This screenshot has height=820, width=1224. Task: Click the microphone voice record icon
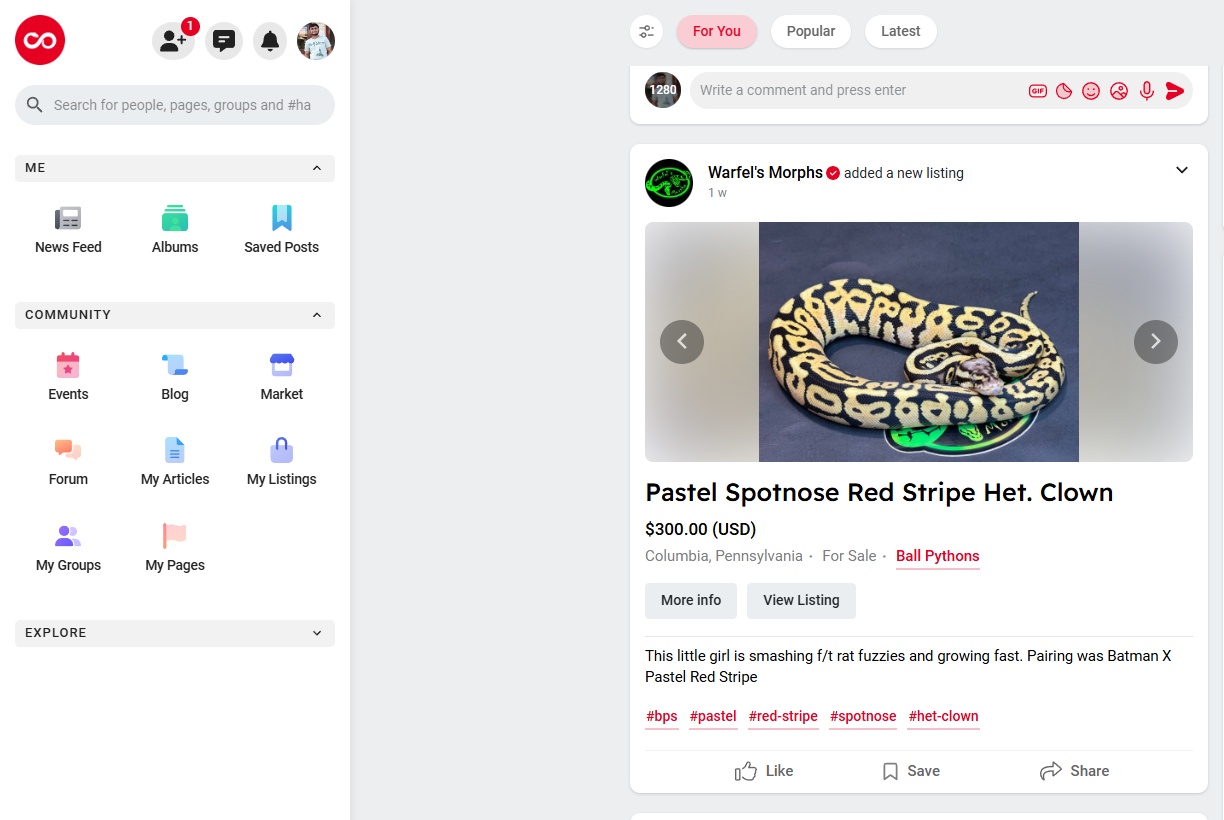pyautogui.click(x=1147, y=91)
